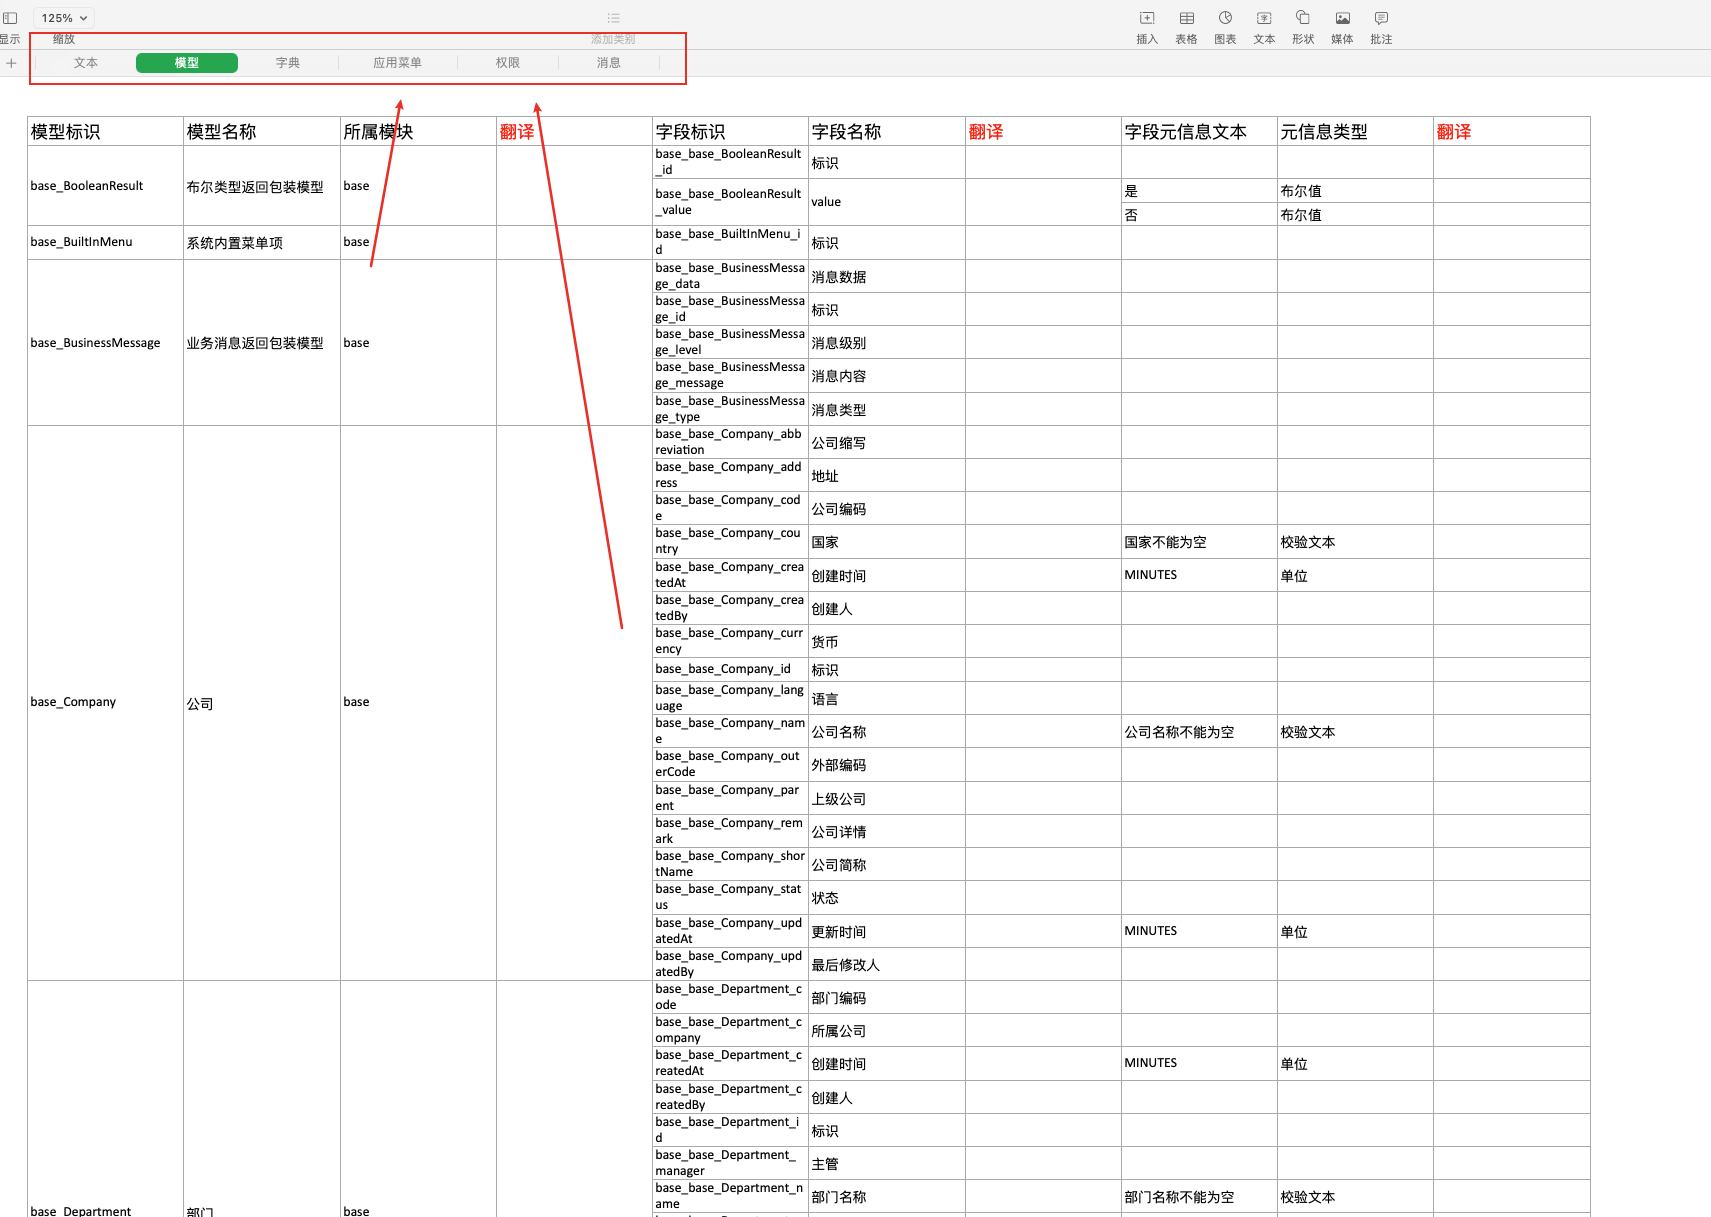Select the 状态 cell

(887, 897)
